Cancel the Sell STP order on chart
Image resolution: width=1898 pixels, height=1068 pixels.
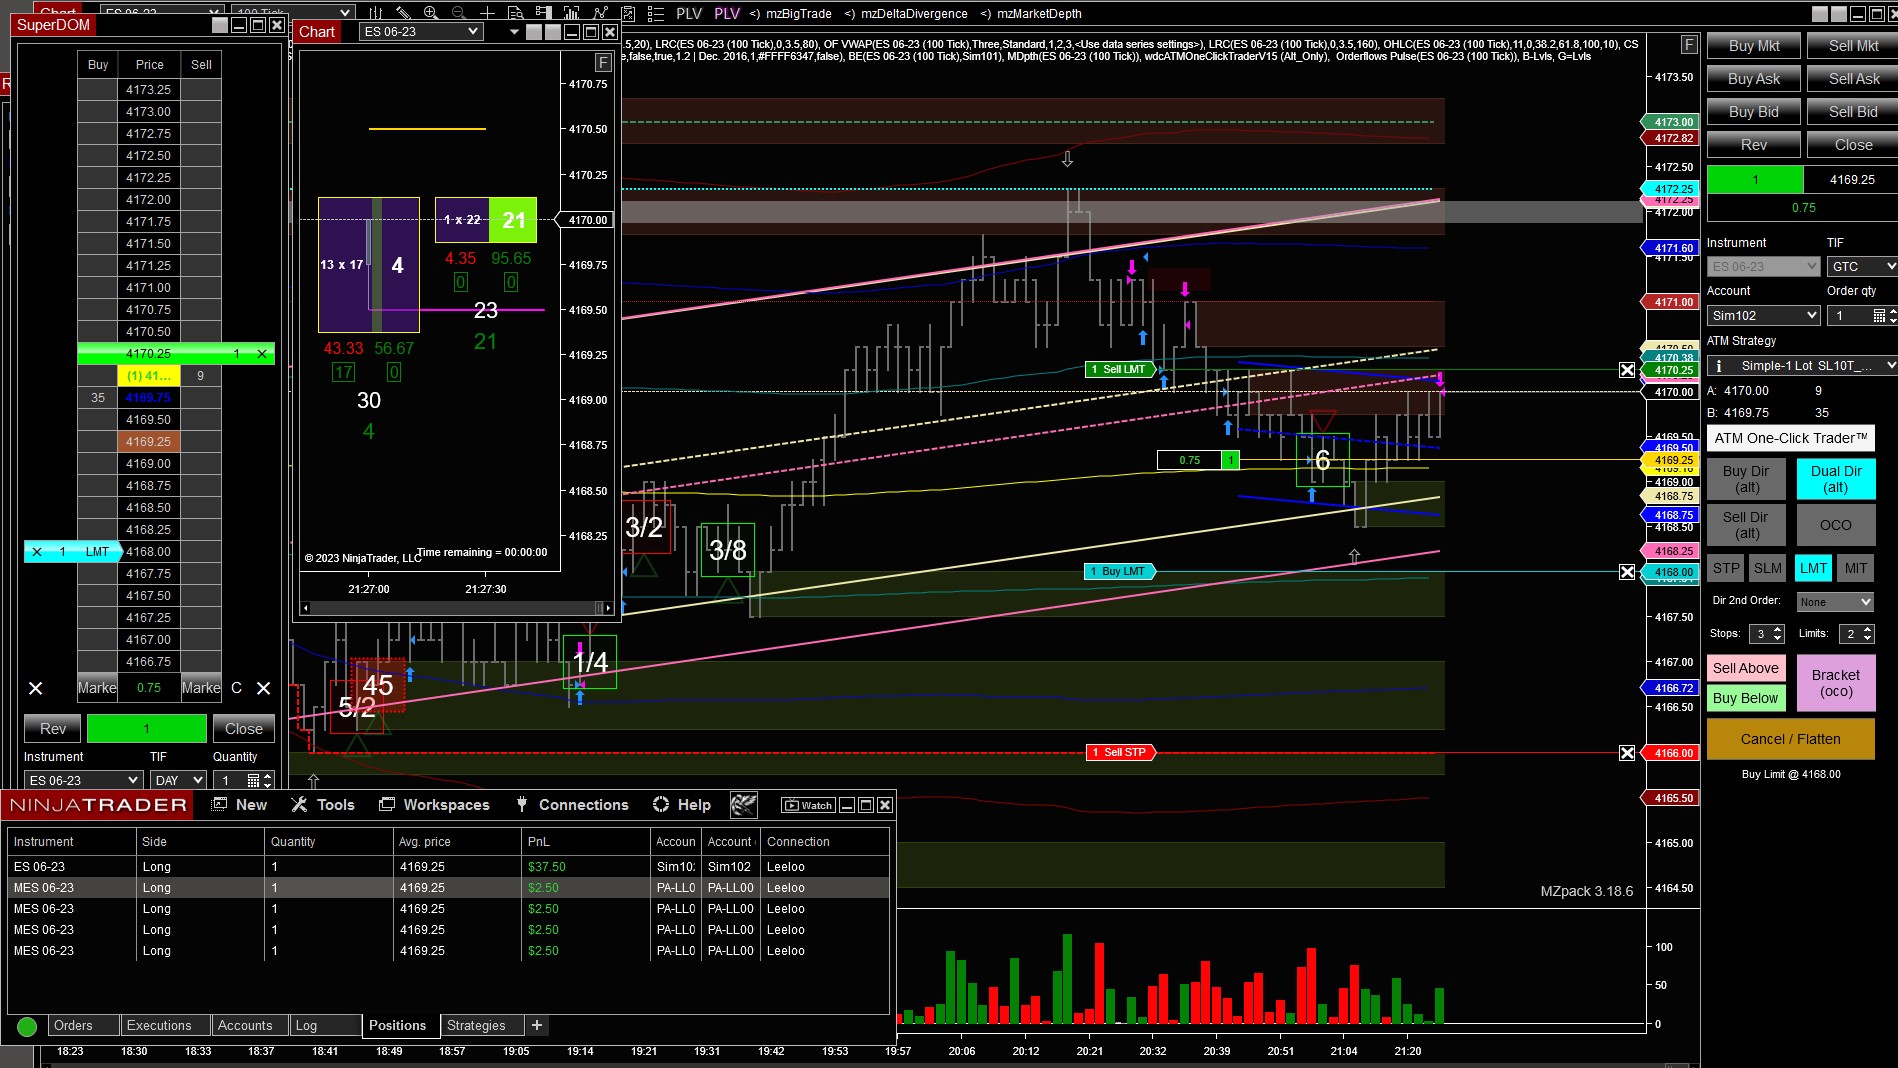(1627, 753)
